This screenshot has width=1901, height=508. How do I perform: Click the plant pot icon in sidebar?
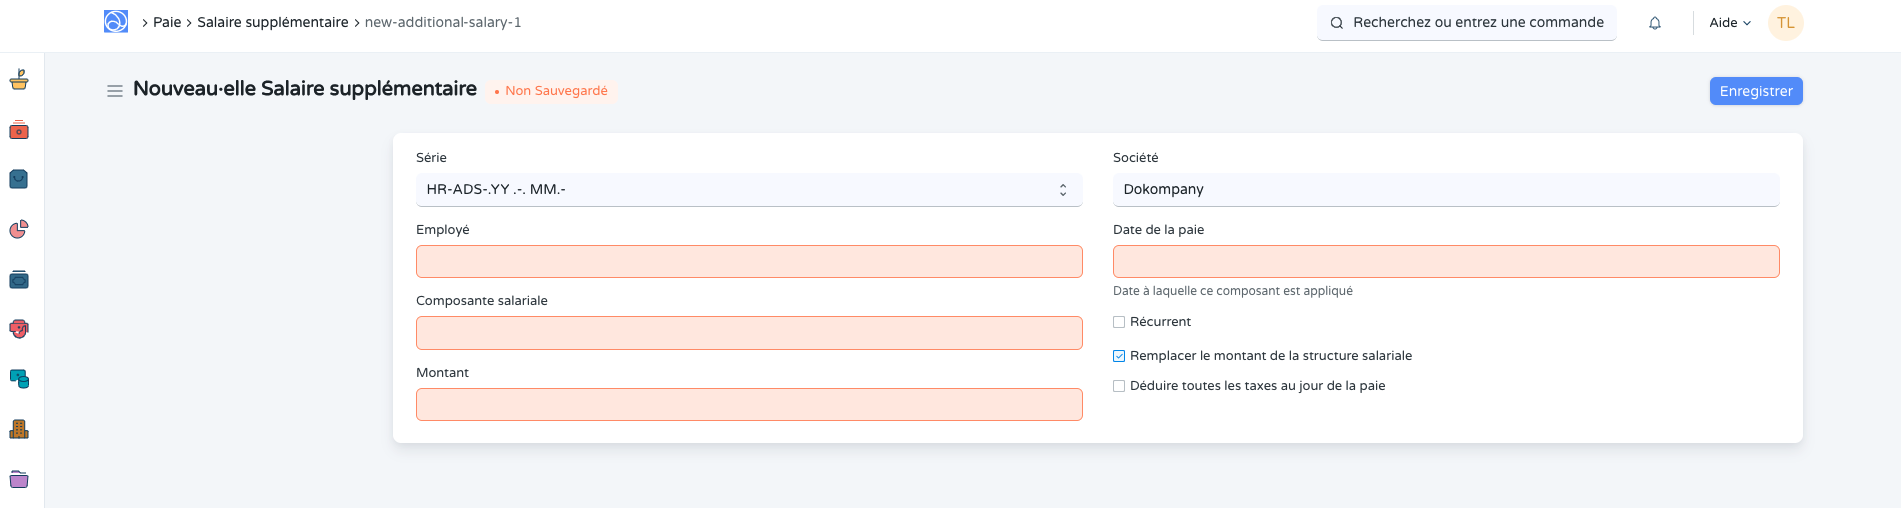pyautogui.click(x=19, y=80)
